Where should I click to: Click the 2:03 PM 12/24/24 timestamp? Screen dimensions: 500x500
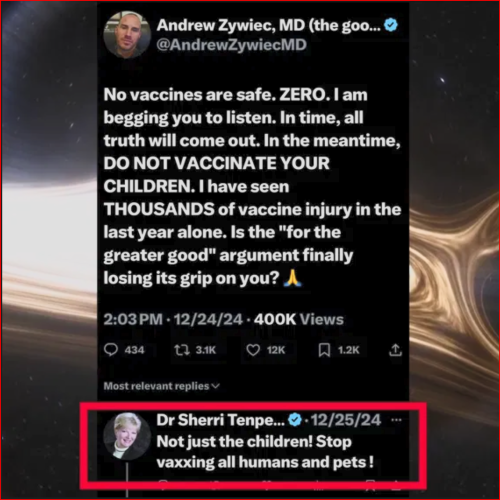[x=173, y=319]
